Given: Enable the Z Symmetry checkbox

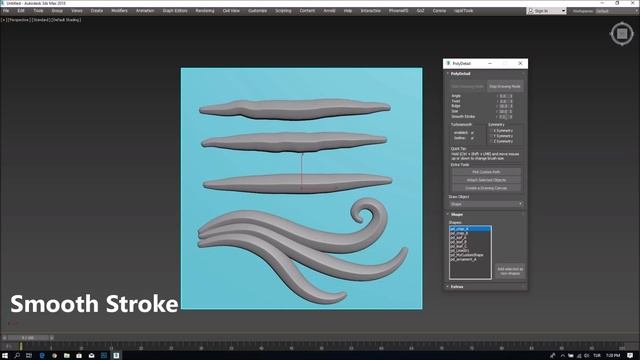Looking at the screenshot, I should pyautogui.click(x=491, y=141).
